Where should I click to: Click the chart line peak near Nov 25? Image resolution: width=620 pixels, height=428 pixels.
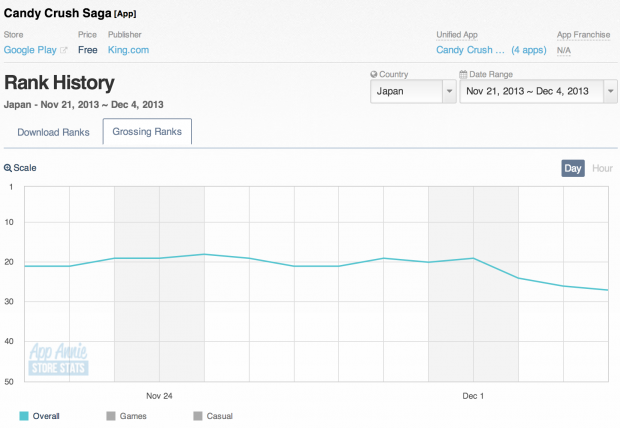pos(204,254)
